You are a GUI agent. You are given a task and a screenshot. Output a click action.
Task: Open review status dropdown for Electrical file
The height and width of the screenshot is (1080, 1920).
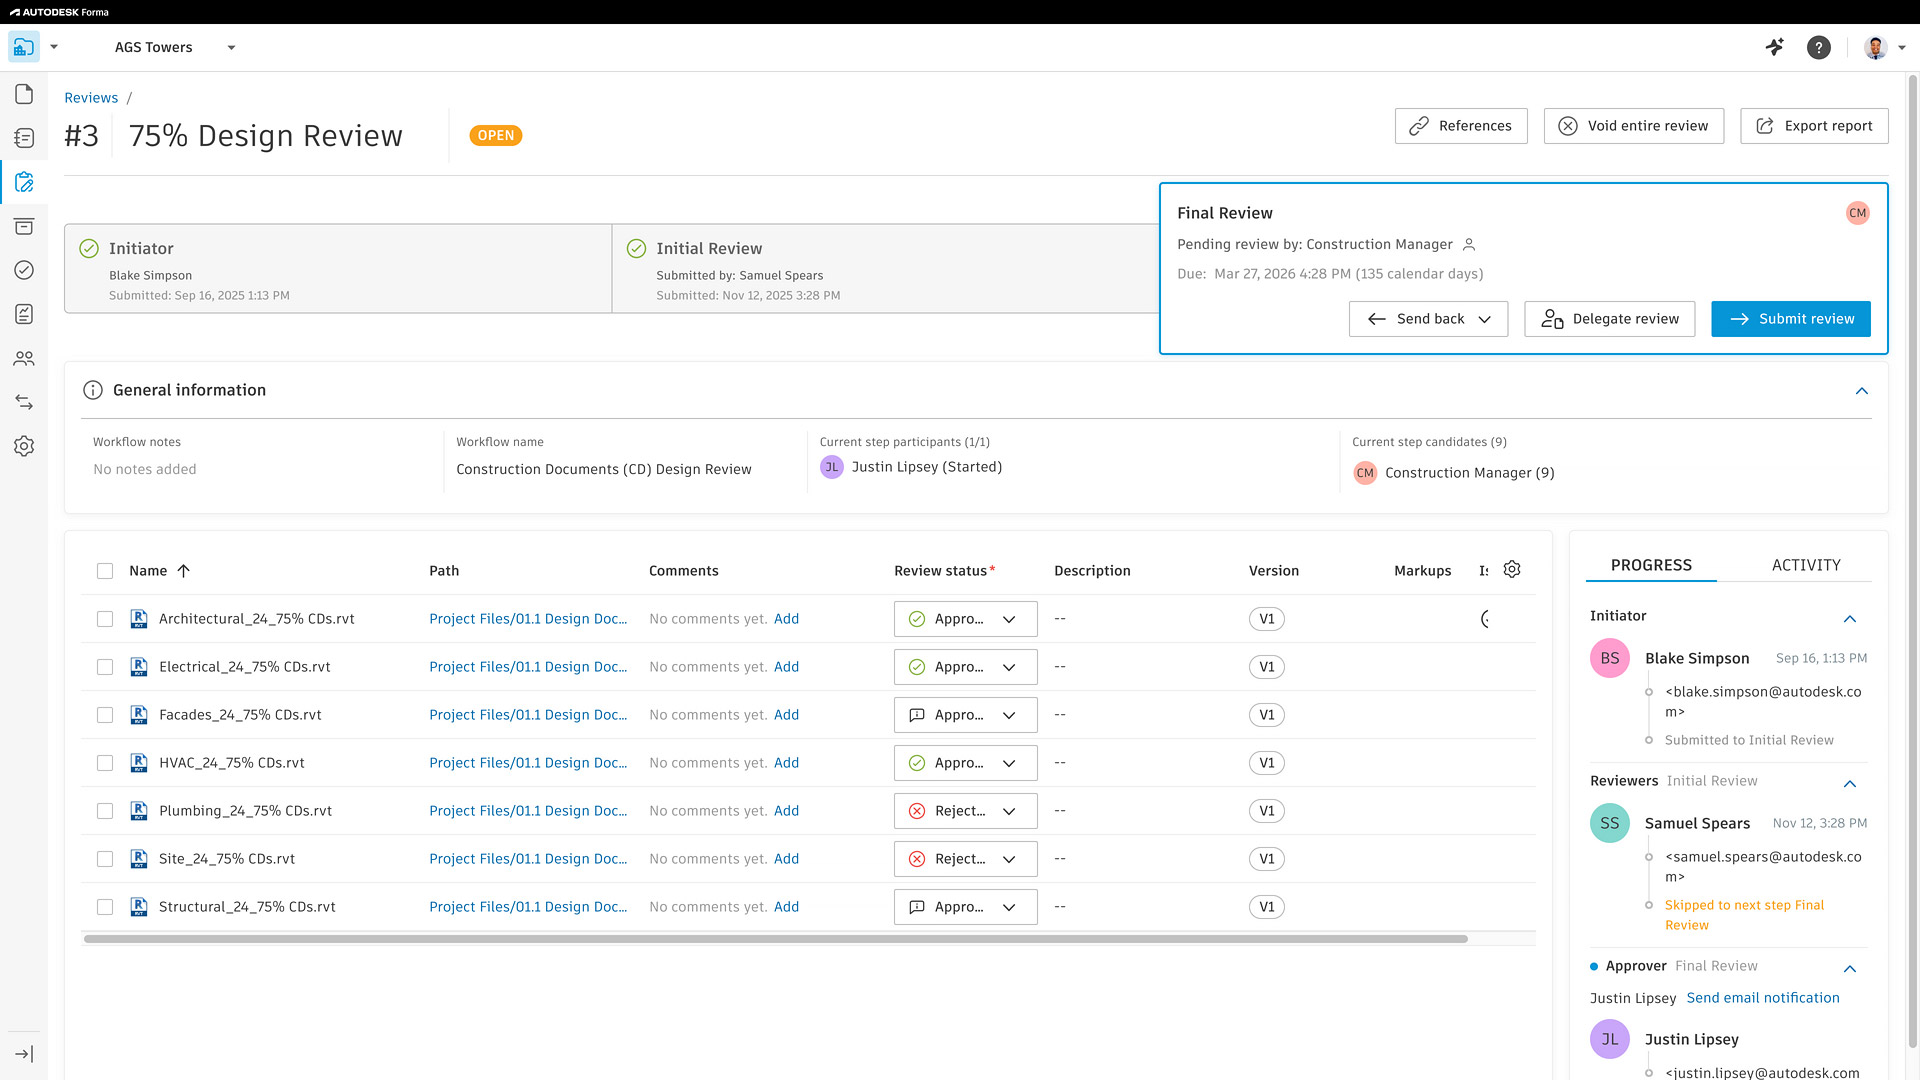click(965, 667)
